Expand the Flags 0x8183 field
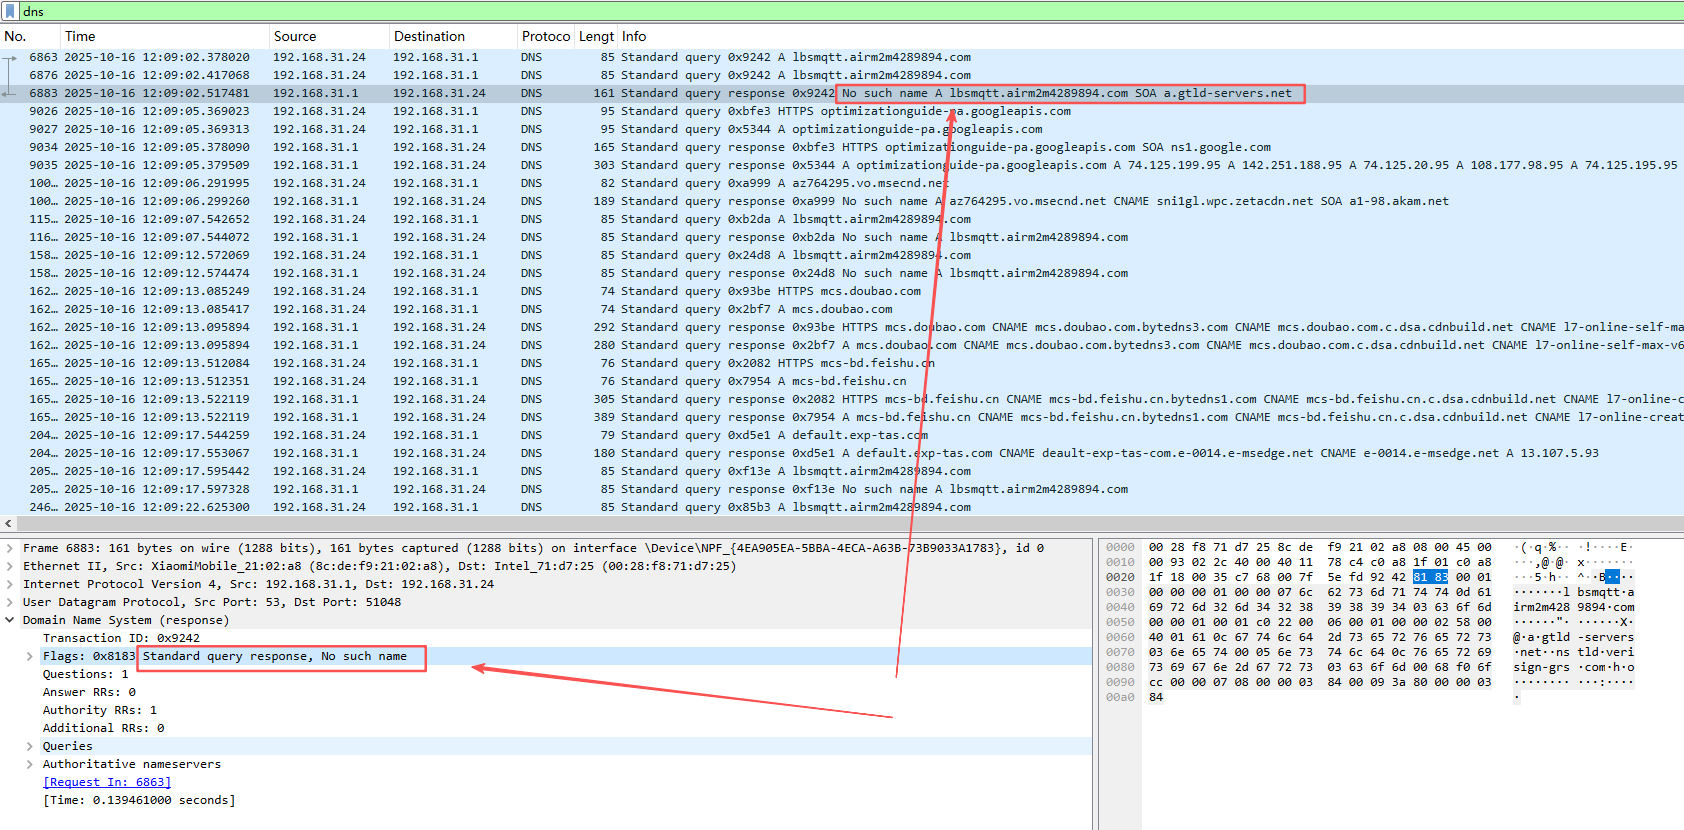This screenshot has height=830, width=1684. (x=30, y=656)
